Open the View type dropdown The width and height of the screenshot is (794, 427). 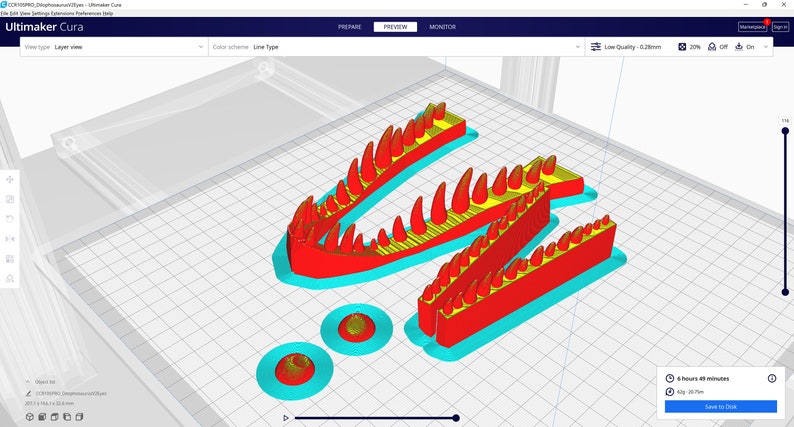114,47
